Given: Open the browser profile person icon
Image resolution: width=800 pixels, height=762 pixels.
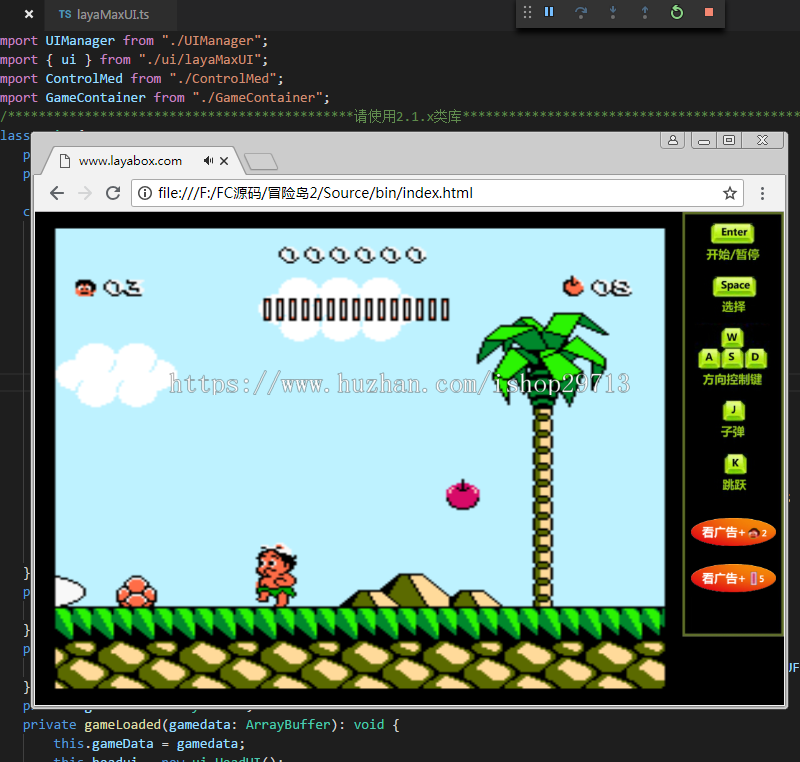Looking at the screenshot, I should pos(672,140).
